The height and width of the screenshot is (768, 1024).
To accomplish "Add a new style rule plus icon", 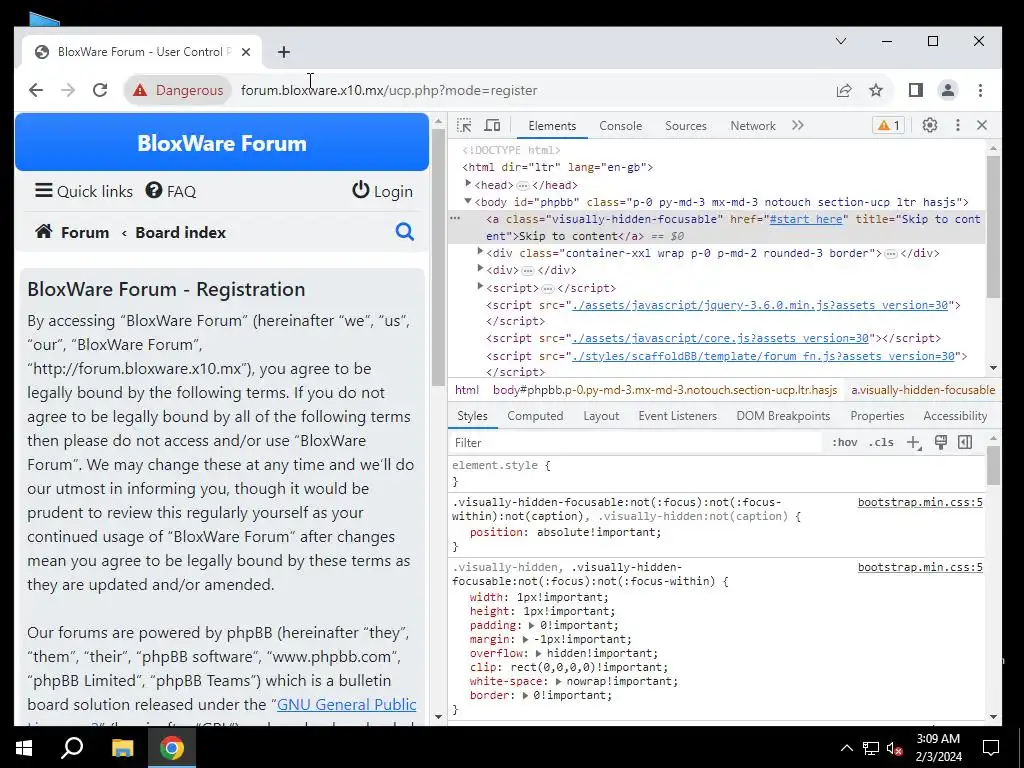I will (x=914, y=443).
